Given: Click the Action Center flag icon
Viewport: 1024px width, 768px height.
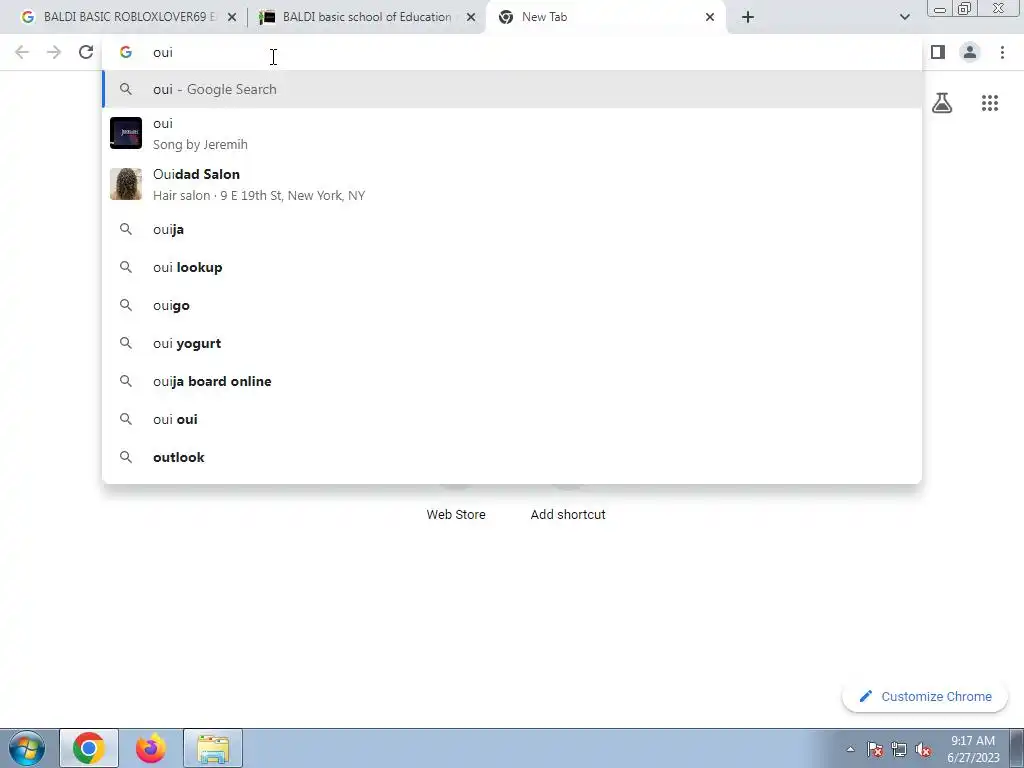Looking at the screenshot, I should 875,749.
